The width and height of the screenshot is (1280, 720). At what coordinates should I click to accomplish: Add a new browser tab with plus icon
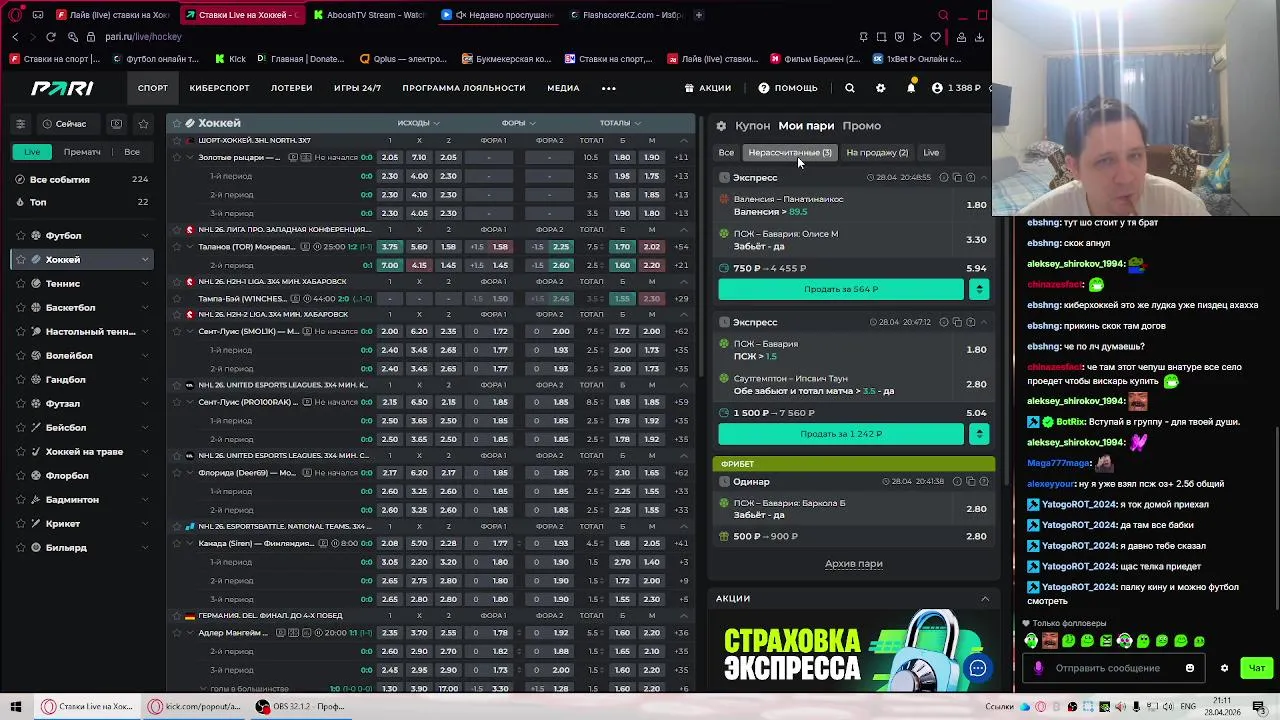[x=698, y=15]
